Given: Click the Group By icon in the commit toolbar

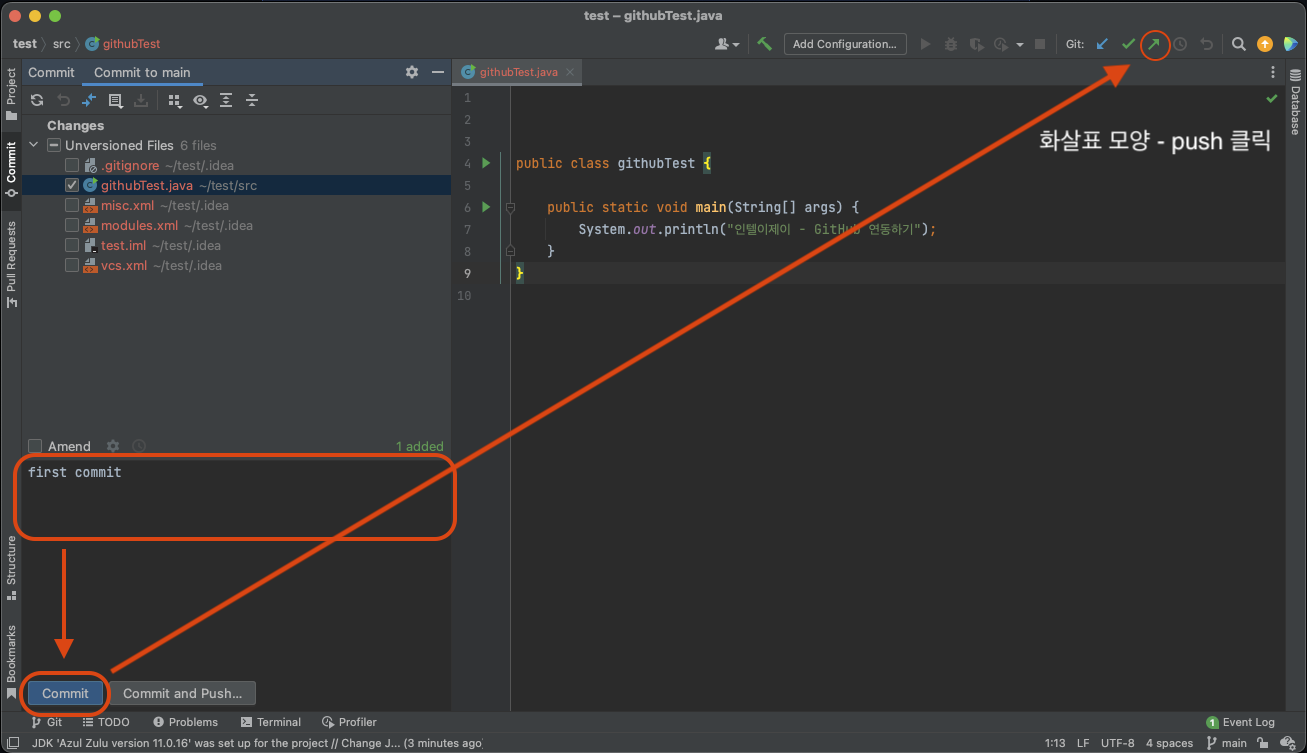Looking at the screenshot, I should coord(175,100).
